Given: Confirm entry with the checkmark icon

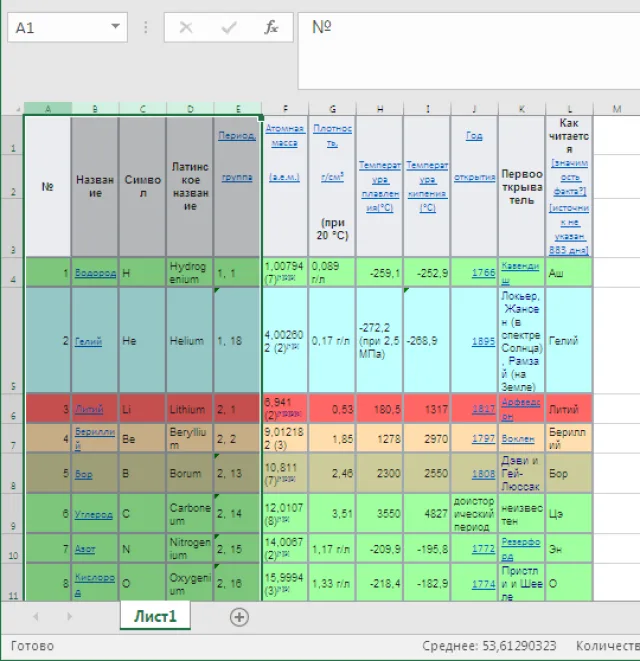Looking at the screenshot, I should pos(229,27).
